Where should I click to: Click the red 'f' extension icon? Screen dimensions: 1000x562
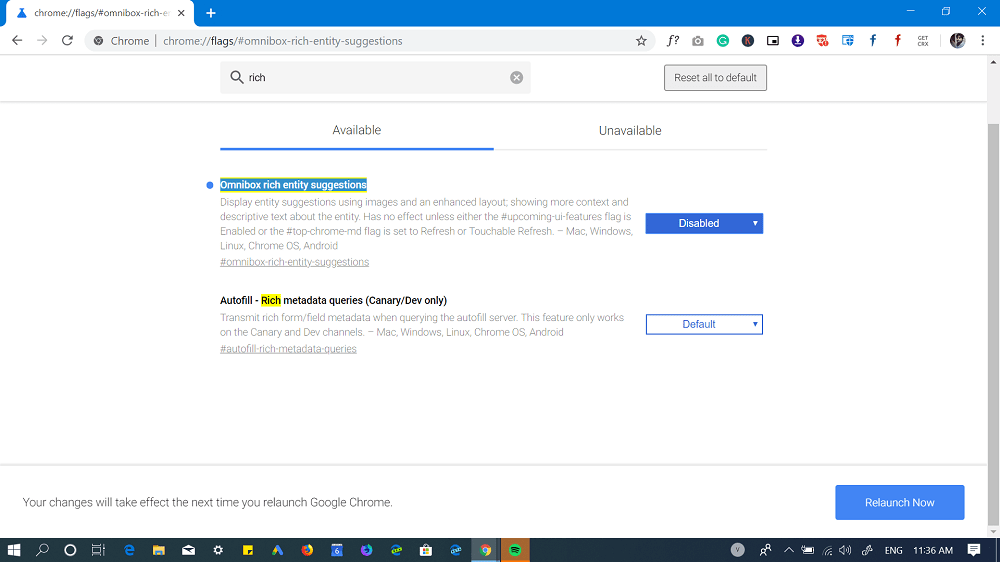click(x=897, y=41)
